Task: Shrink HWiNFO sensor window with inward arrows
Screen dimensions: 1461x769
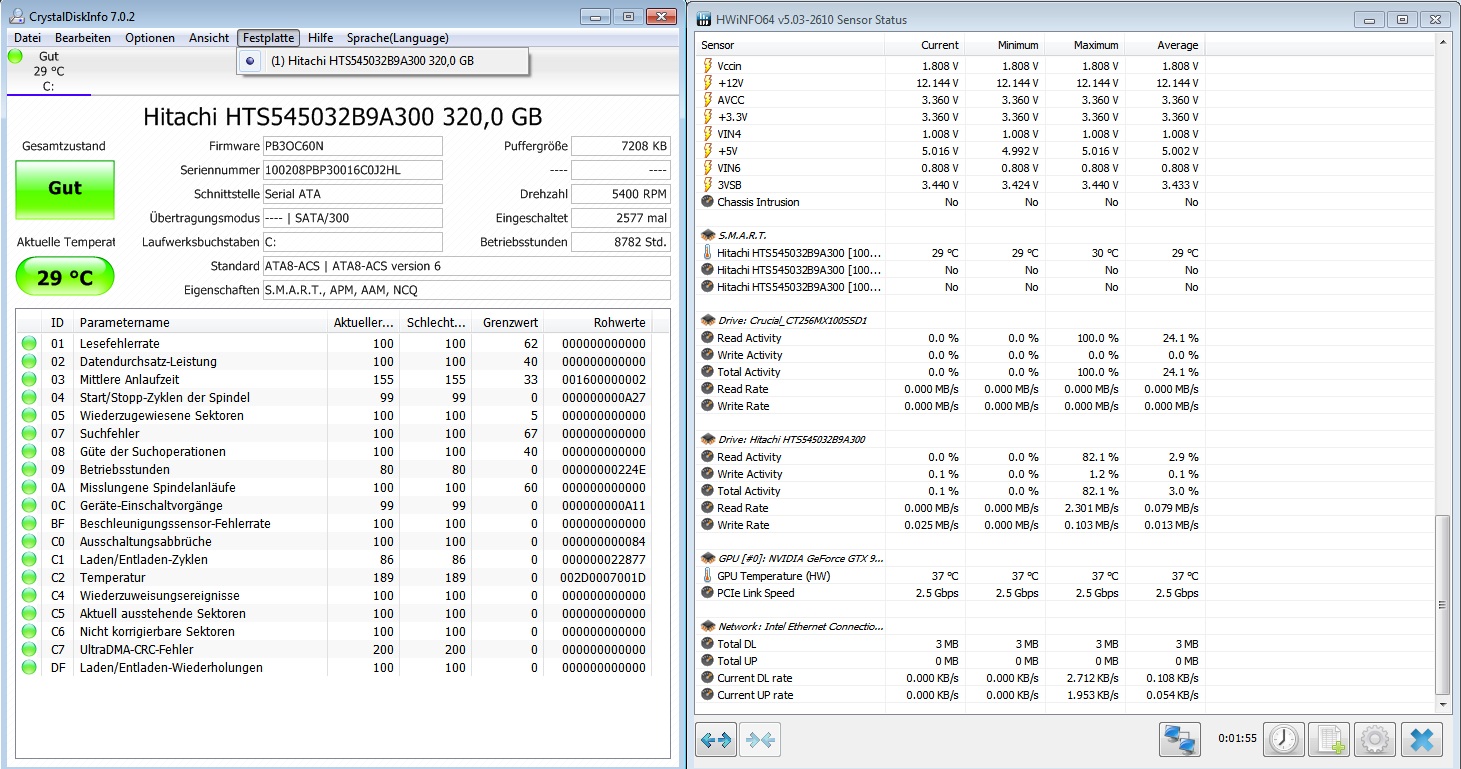Action: point(760,740)
